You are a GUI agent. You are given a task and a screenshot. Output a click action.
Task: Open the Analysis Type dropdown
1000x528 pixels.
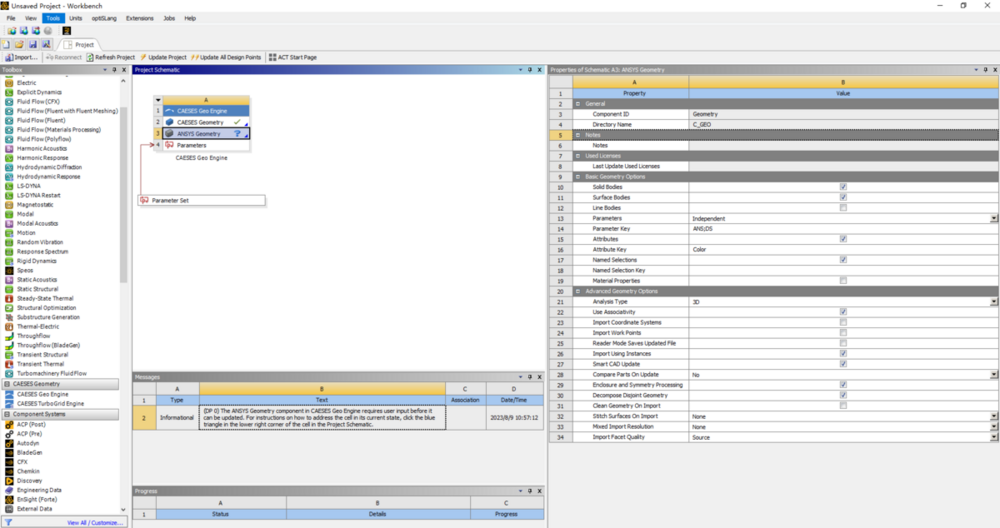click(x=994, y=302)
